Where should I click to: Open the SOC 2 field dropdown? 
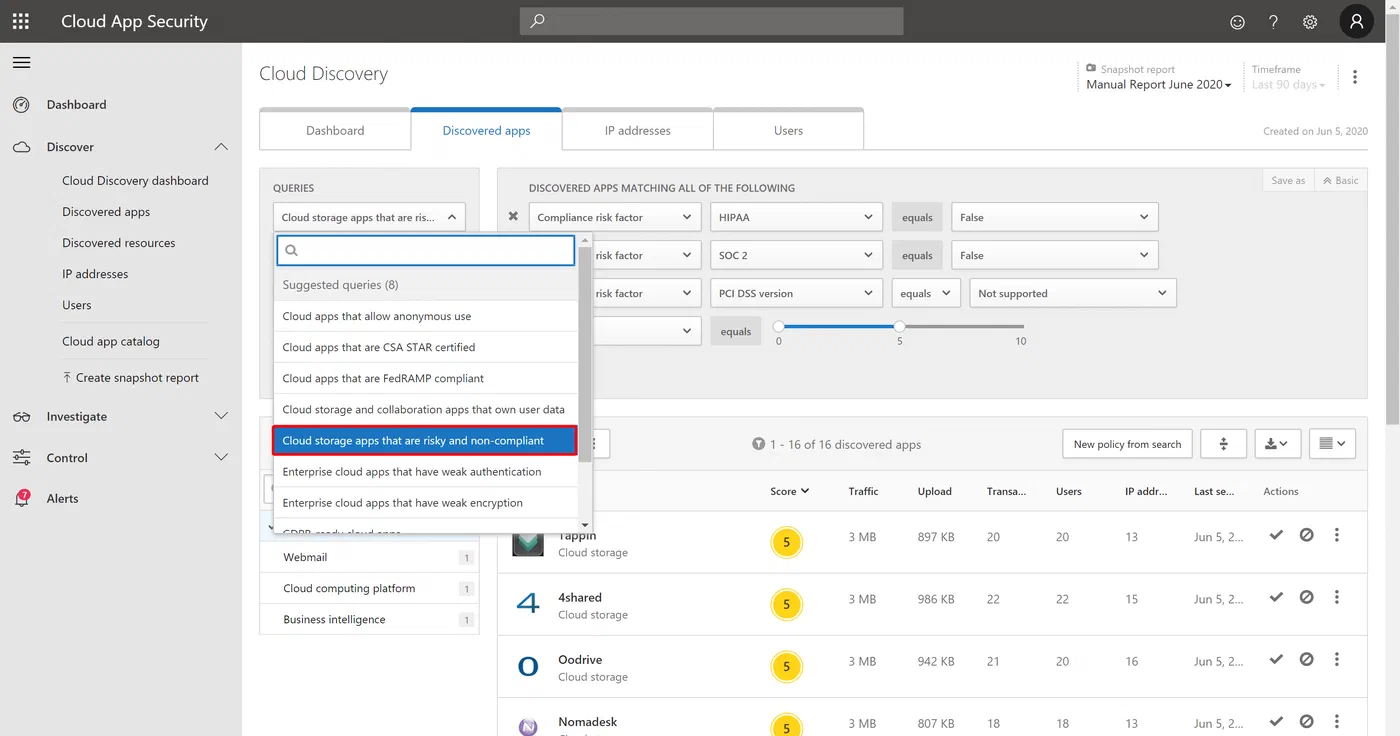coord(796,255)
